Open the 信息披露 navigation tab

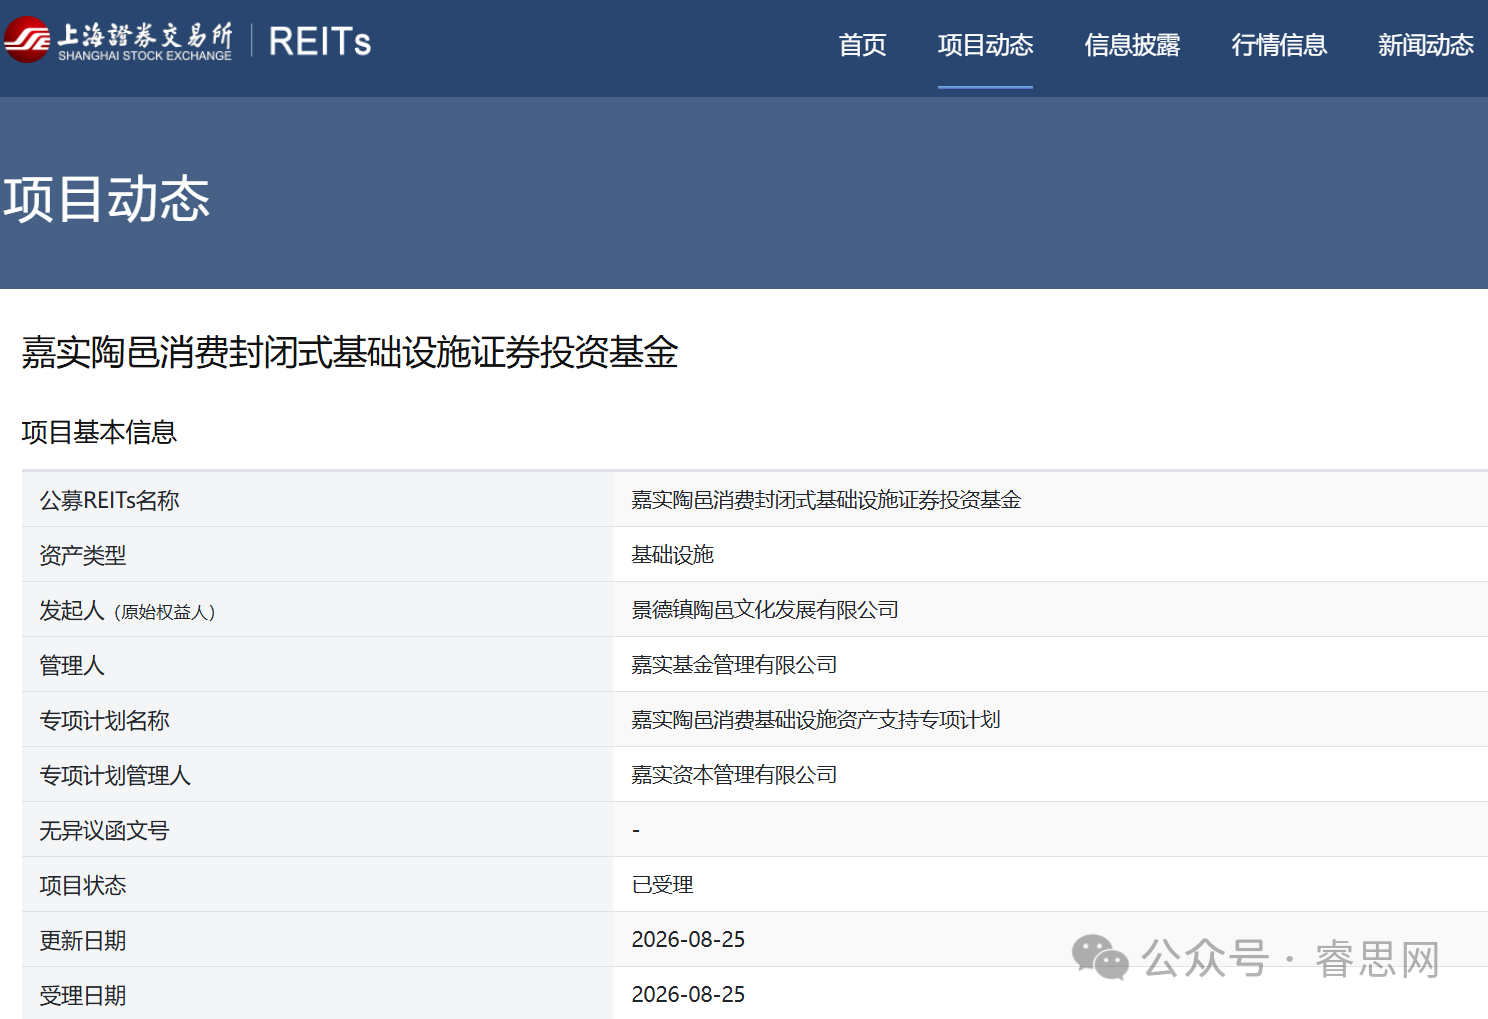(1132, 45)
